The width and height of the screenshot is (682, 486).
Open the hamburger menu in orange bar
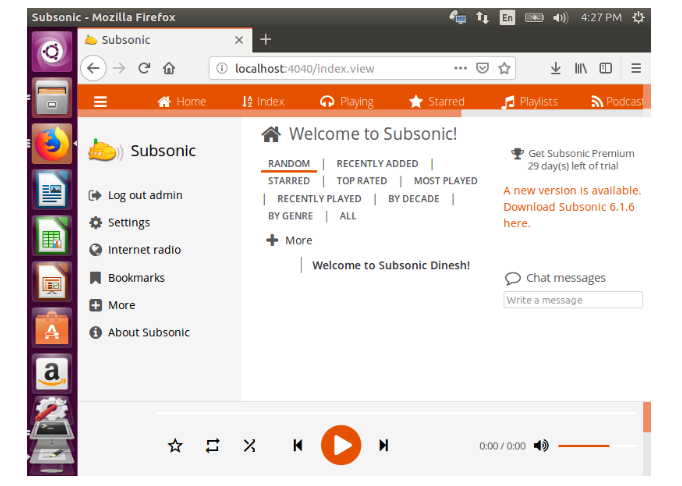[x=100, y=101]
